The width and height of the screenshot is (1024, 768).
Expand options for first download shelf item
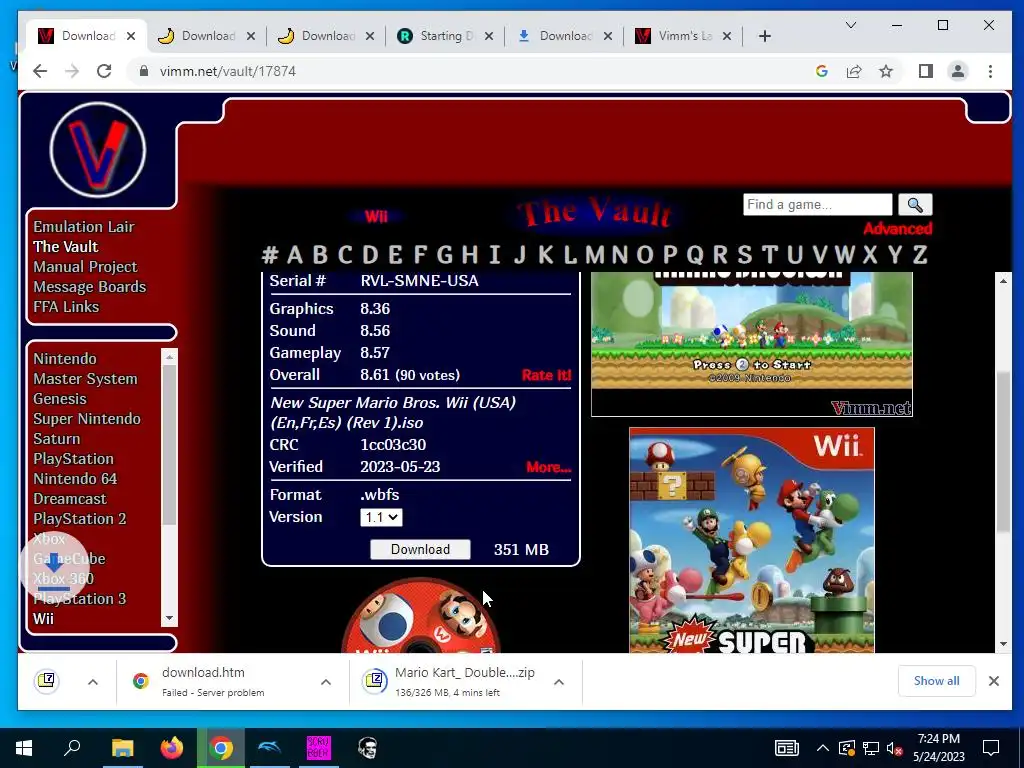click(x=93, y=682)
